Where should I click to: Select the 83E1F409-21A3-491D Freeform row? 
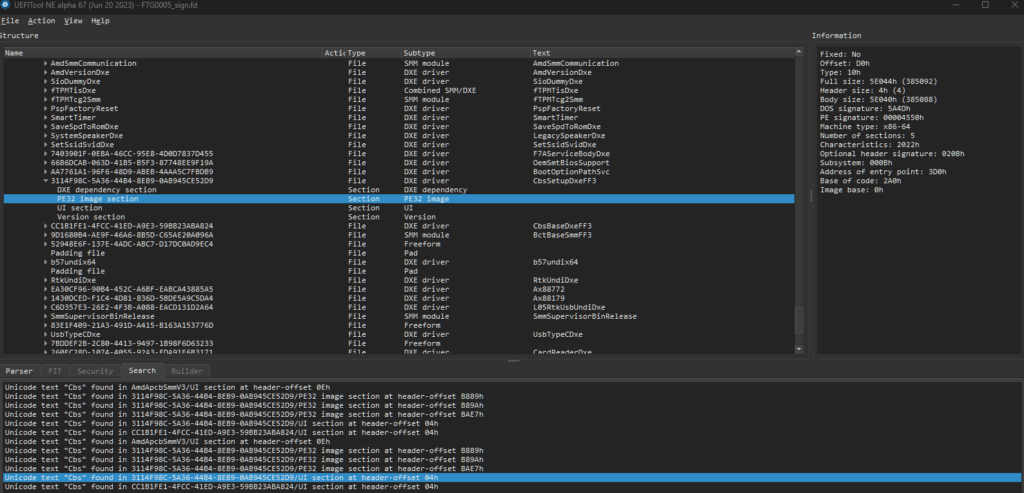coord(399,325)
